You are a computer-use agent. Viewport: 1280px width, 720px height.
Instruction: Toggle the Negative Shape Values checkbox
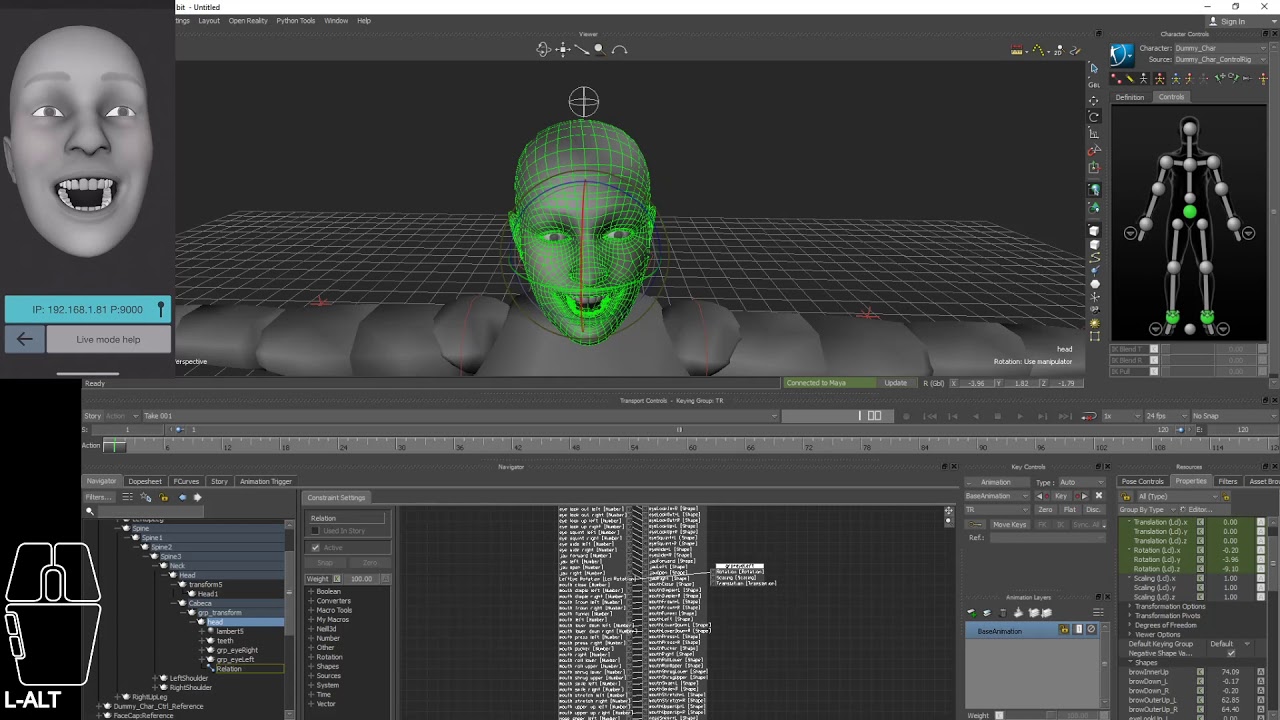(1231, 653)
